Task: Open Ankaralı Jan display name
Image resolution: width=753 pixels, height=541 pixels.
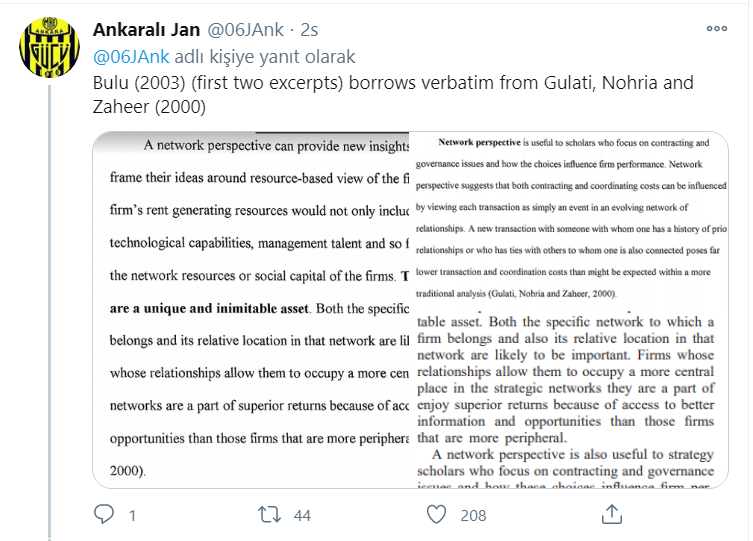Action: [x=146, y=30]
